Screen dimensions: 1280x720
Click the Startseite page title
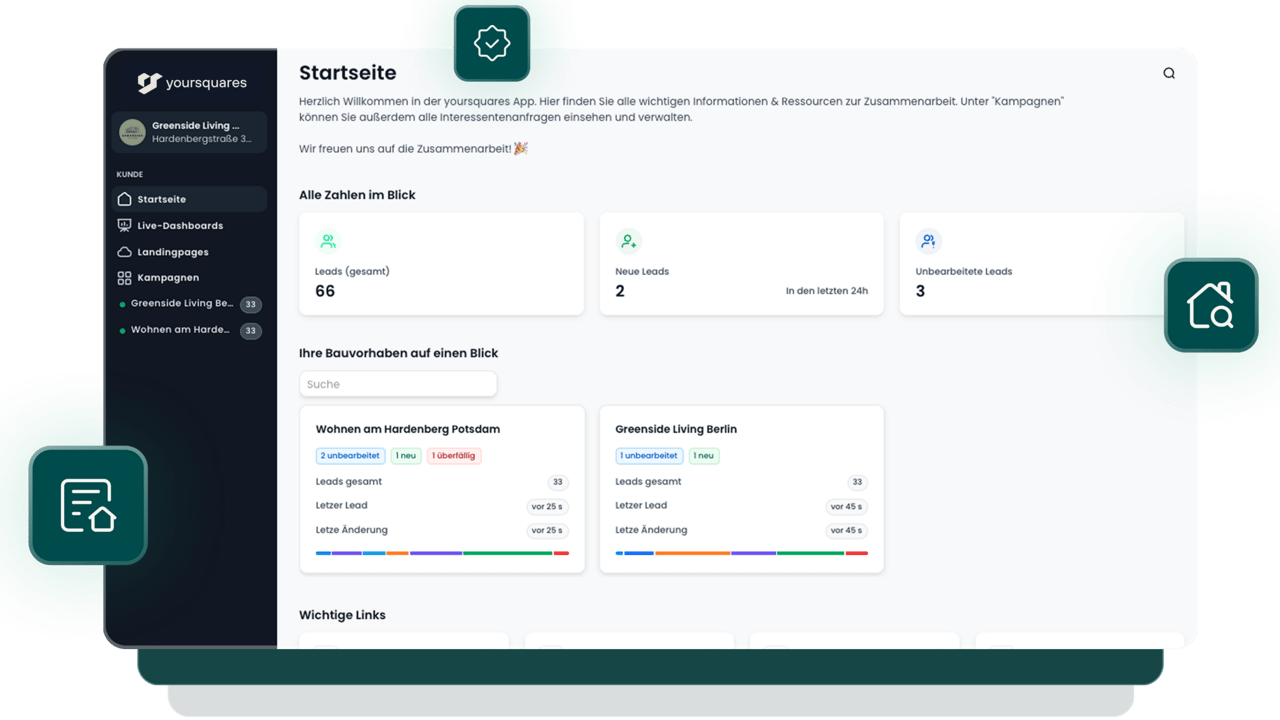pos(348,73)
